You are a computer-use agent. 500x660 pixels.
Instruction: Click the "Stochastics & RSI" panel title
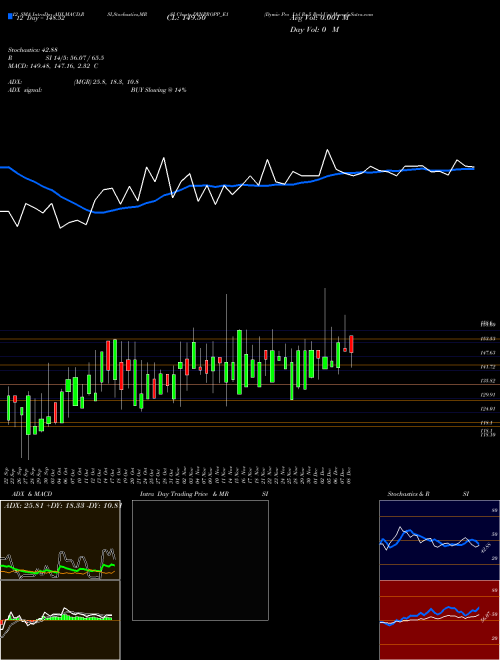(428, 494)
